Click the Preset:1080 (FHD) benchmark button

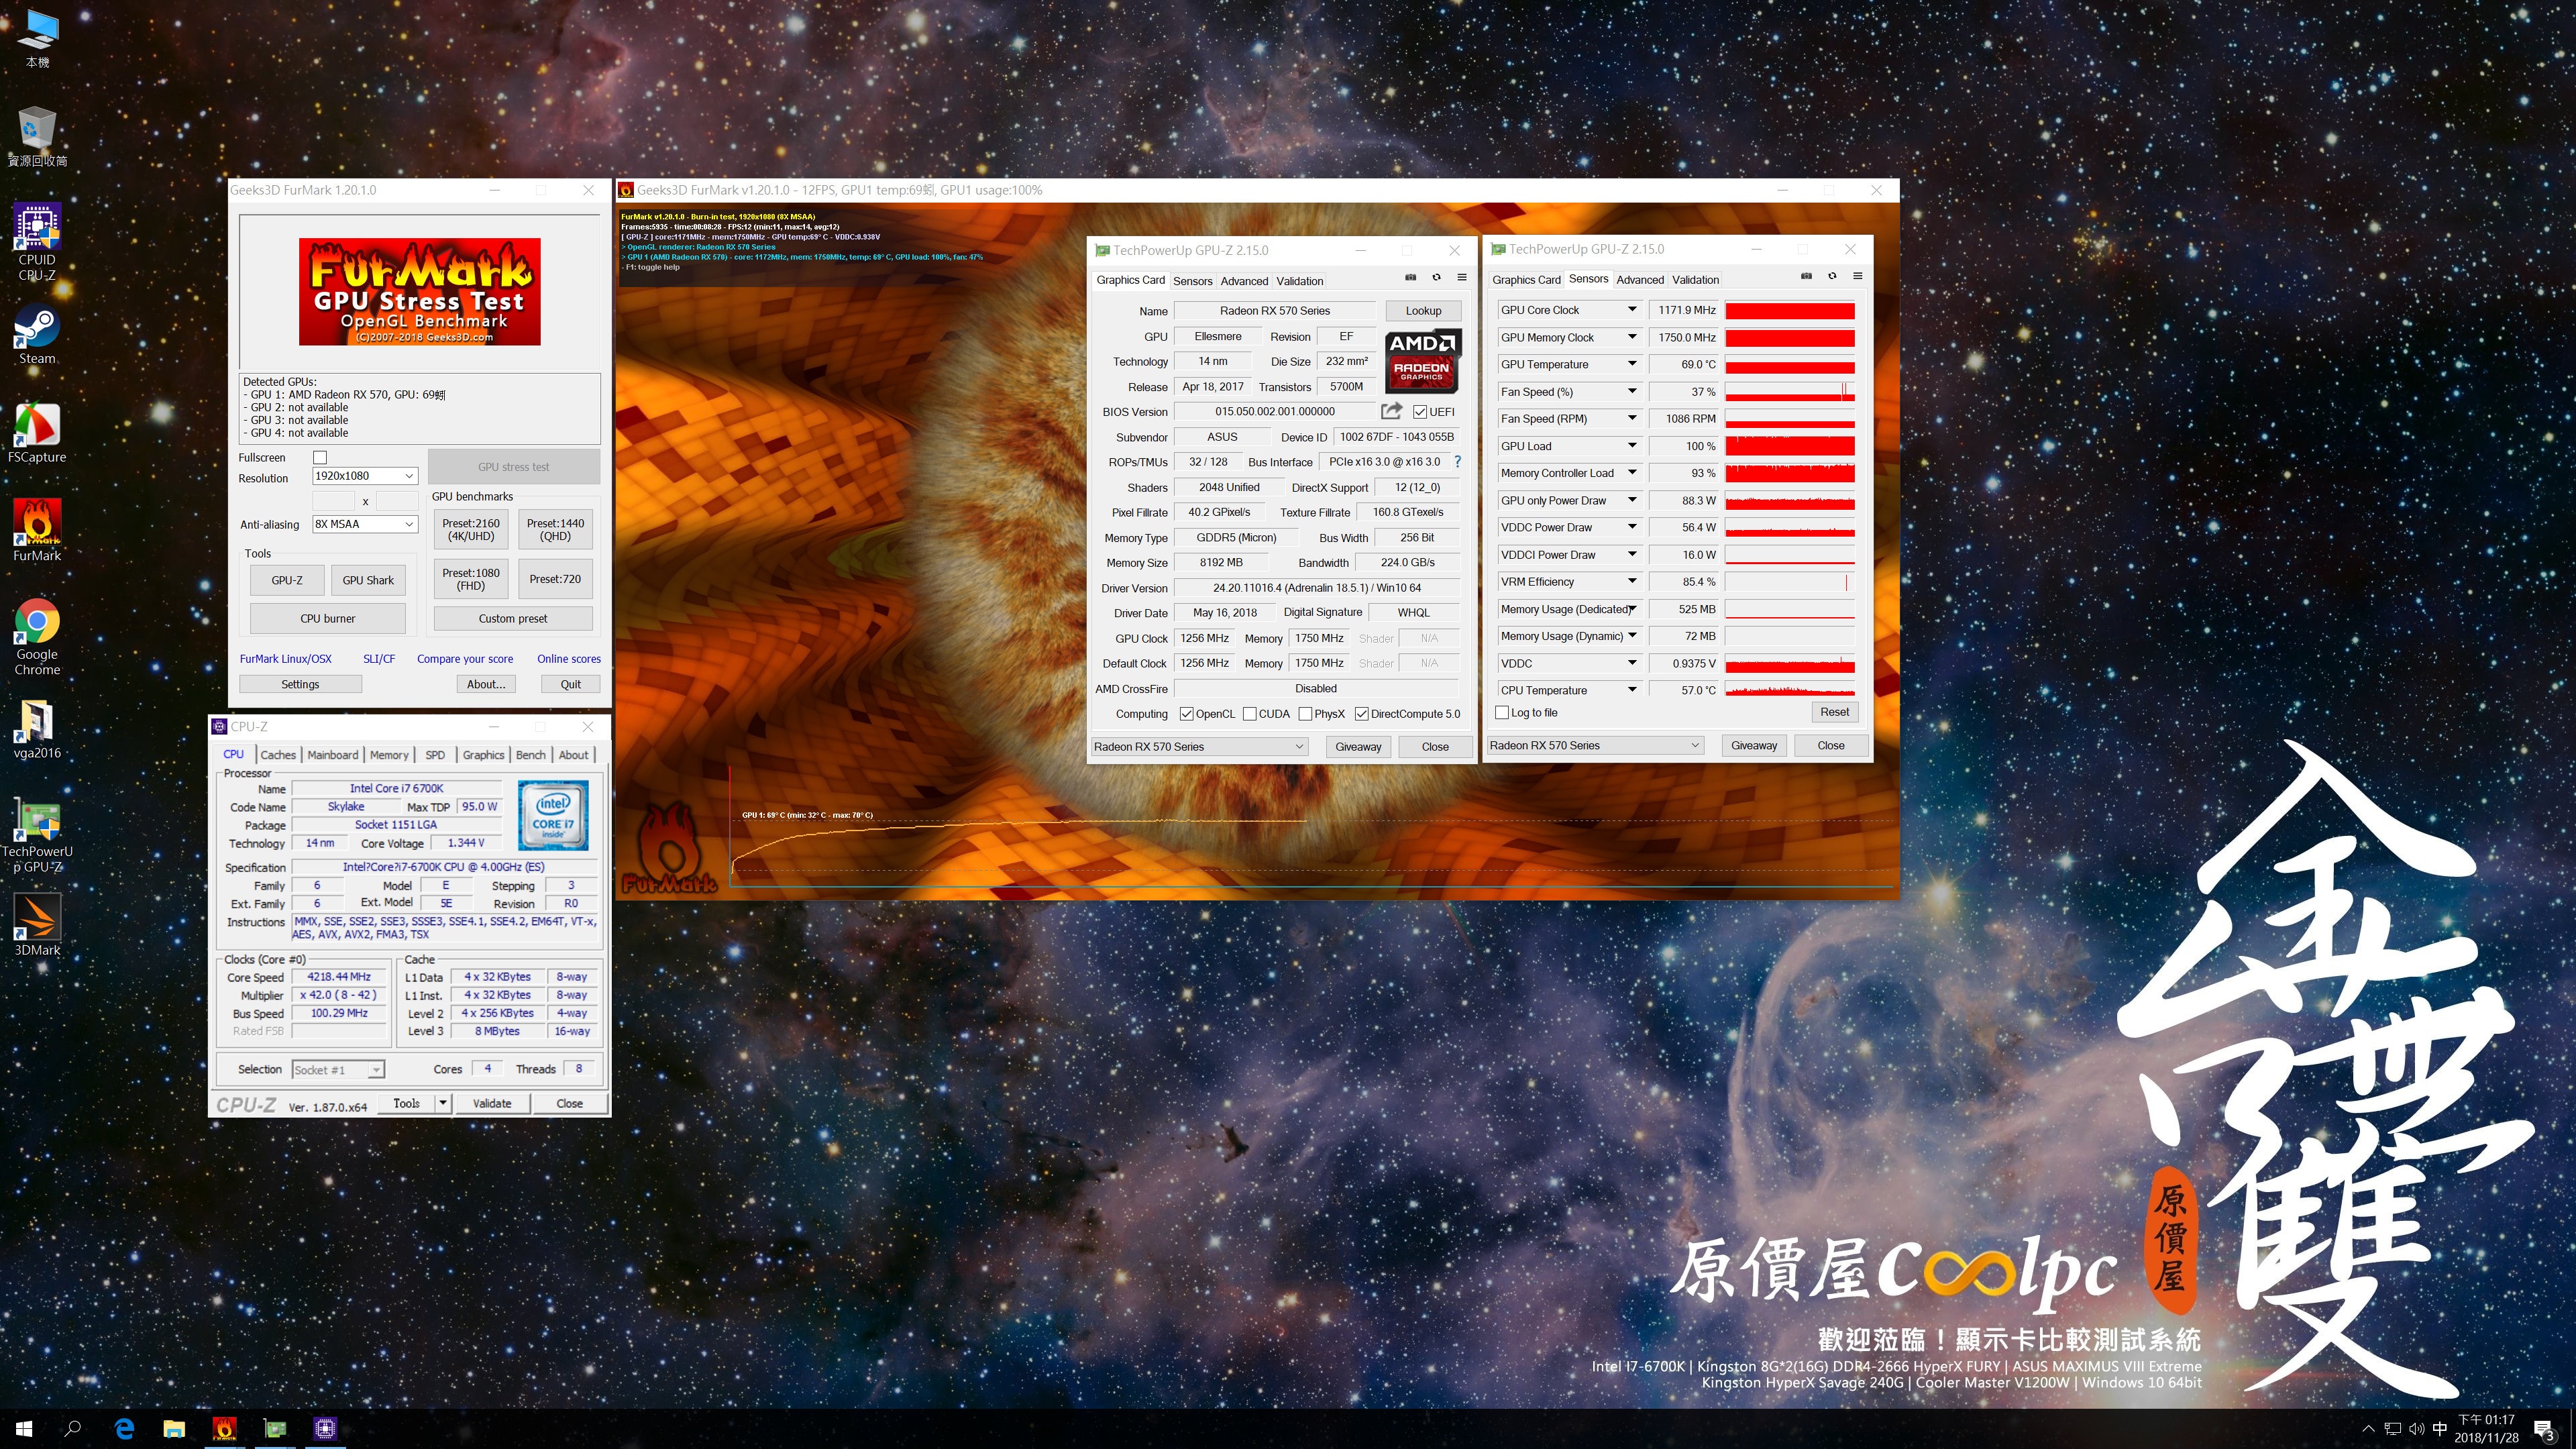click(471, 579)
